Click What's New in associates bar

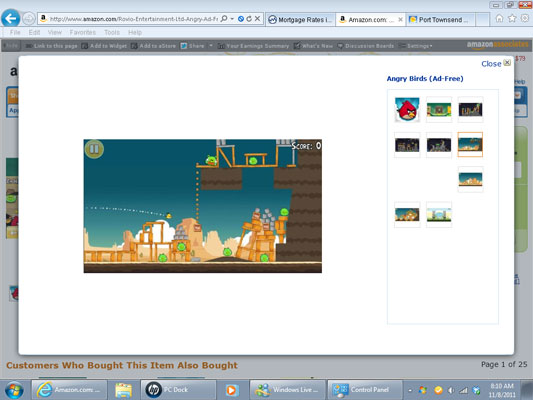pos(313,46)
